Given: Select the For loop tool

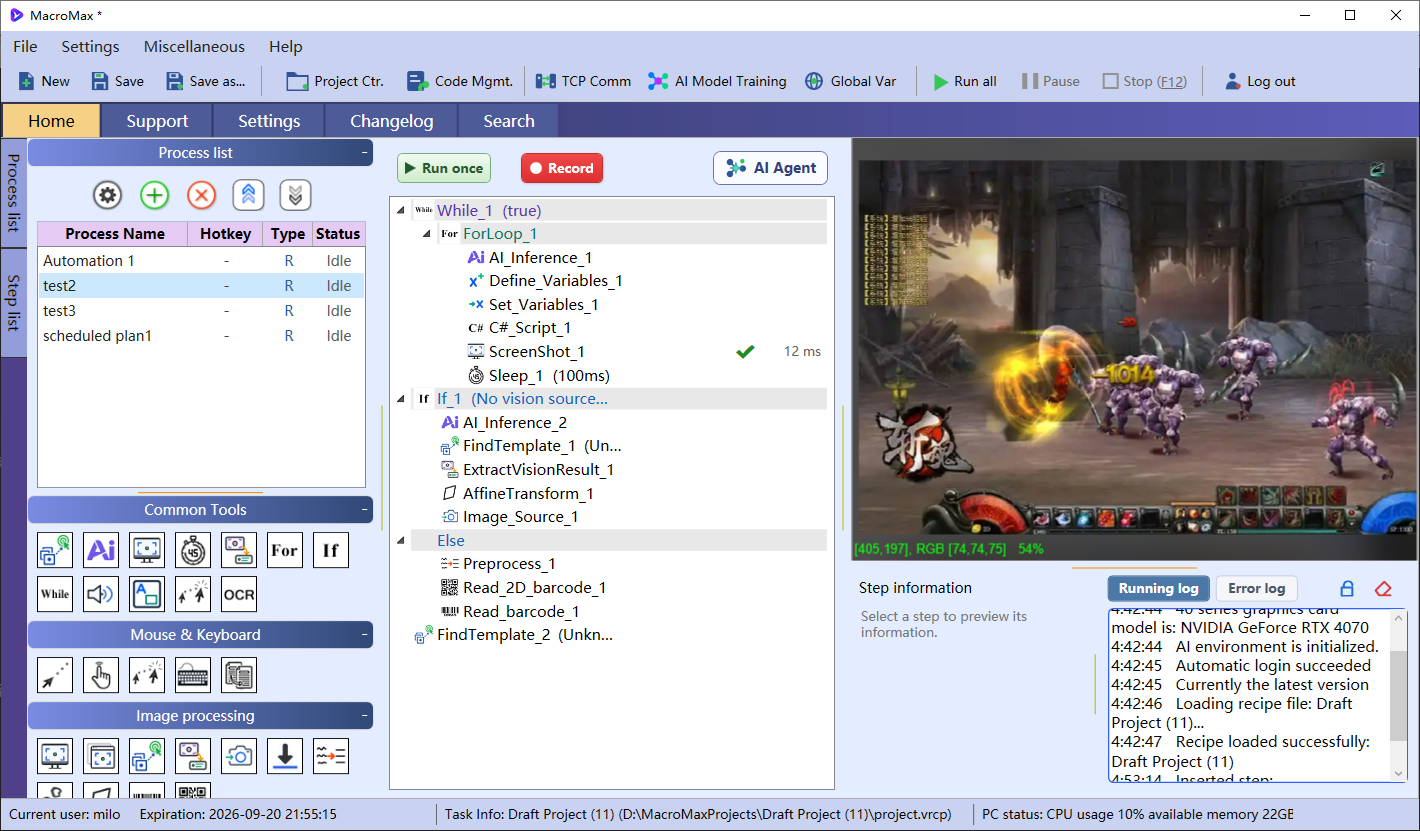Looking at the screenshot, I should click(x=285, y=550).
